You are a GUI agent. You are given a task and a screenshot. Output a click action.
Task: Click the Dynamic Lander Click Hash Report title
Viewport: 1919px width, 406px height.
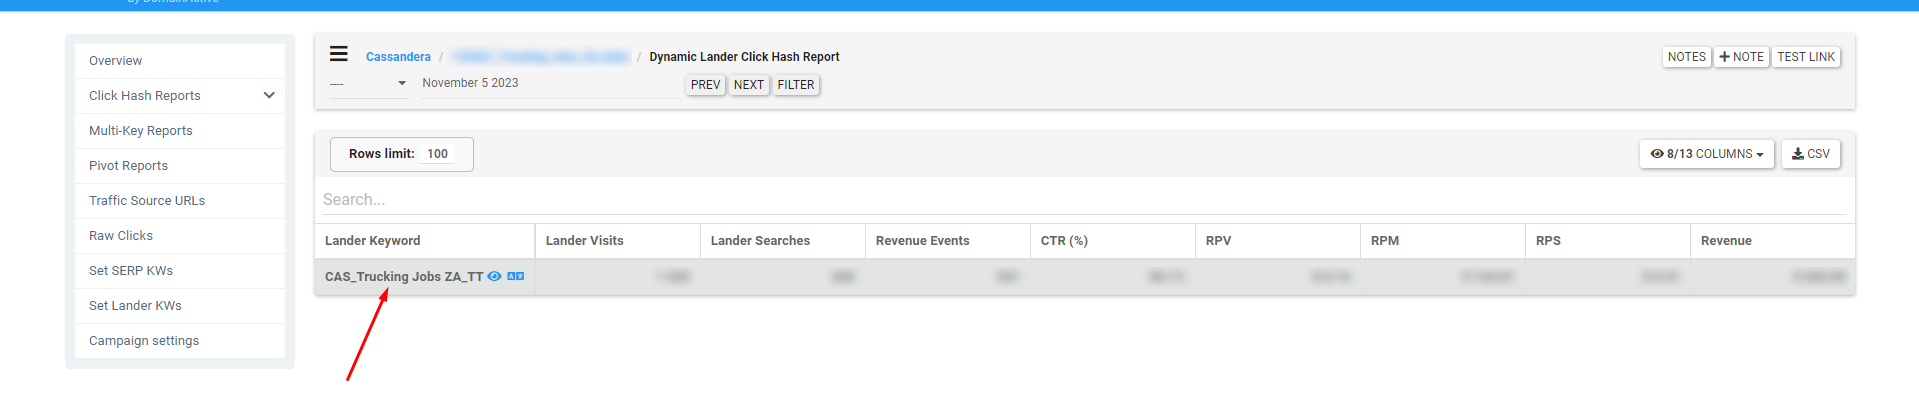click(744, 57)
